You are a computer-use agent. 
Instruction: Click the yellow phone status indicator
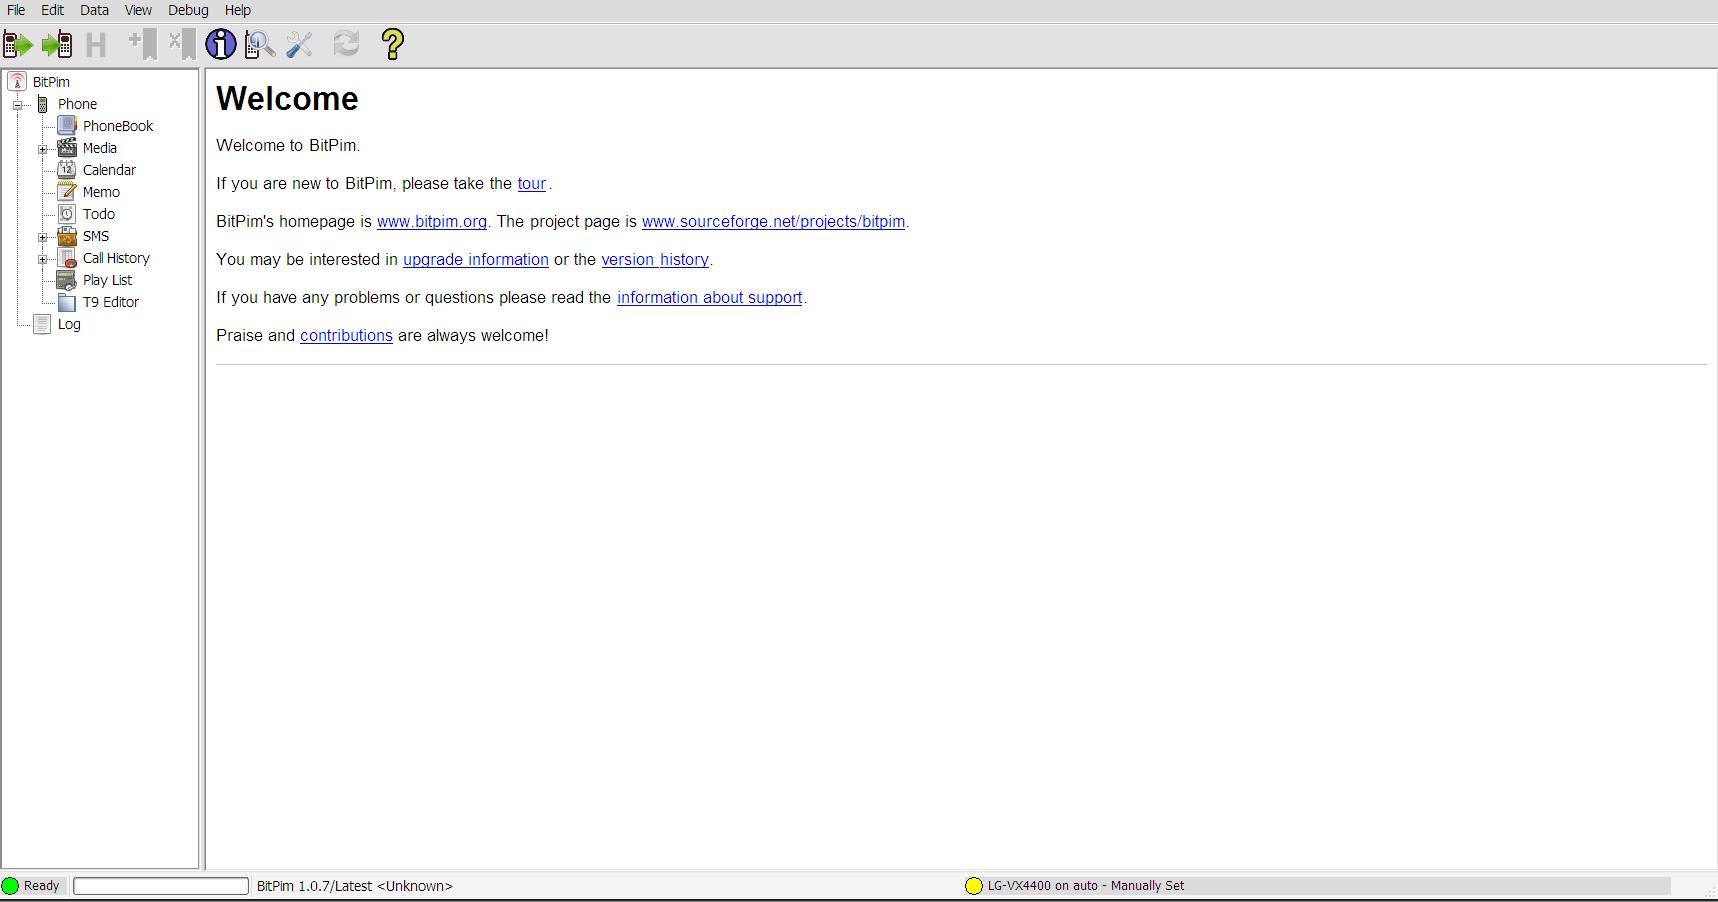(974, 886)
